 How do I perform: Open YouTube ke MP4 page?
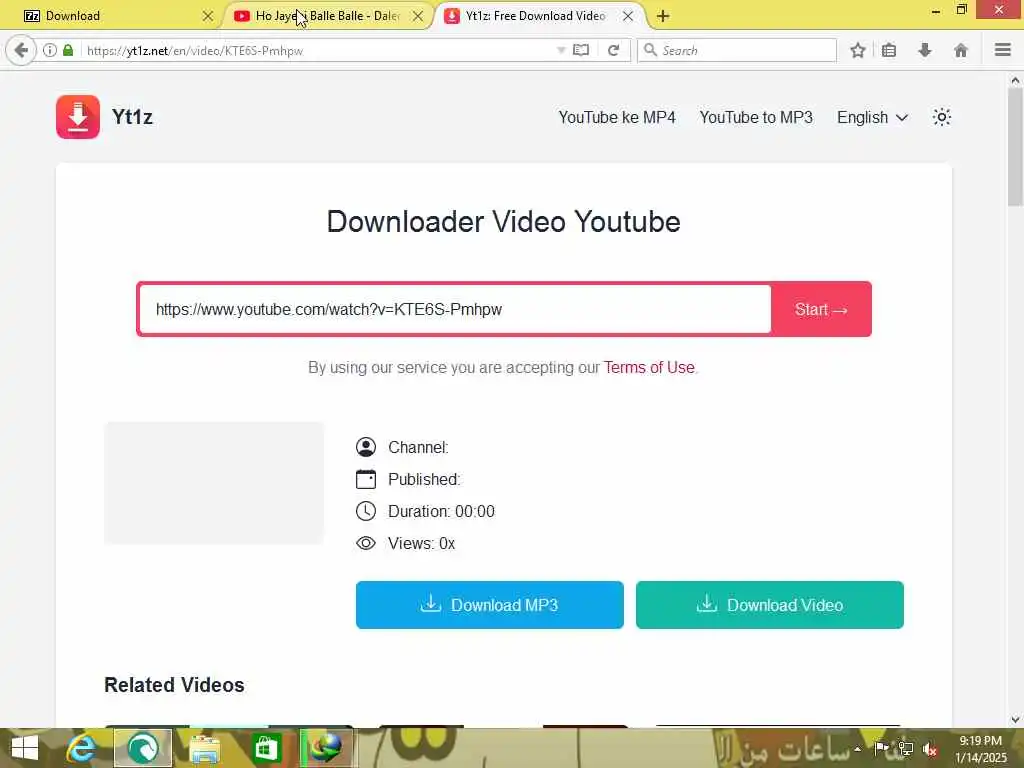616,118
